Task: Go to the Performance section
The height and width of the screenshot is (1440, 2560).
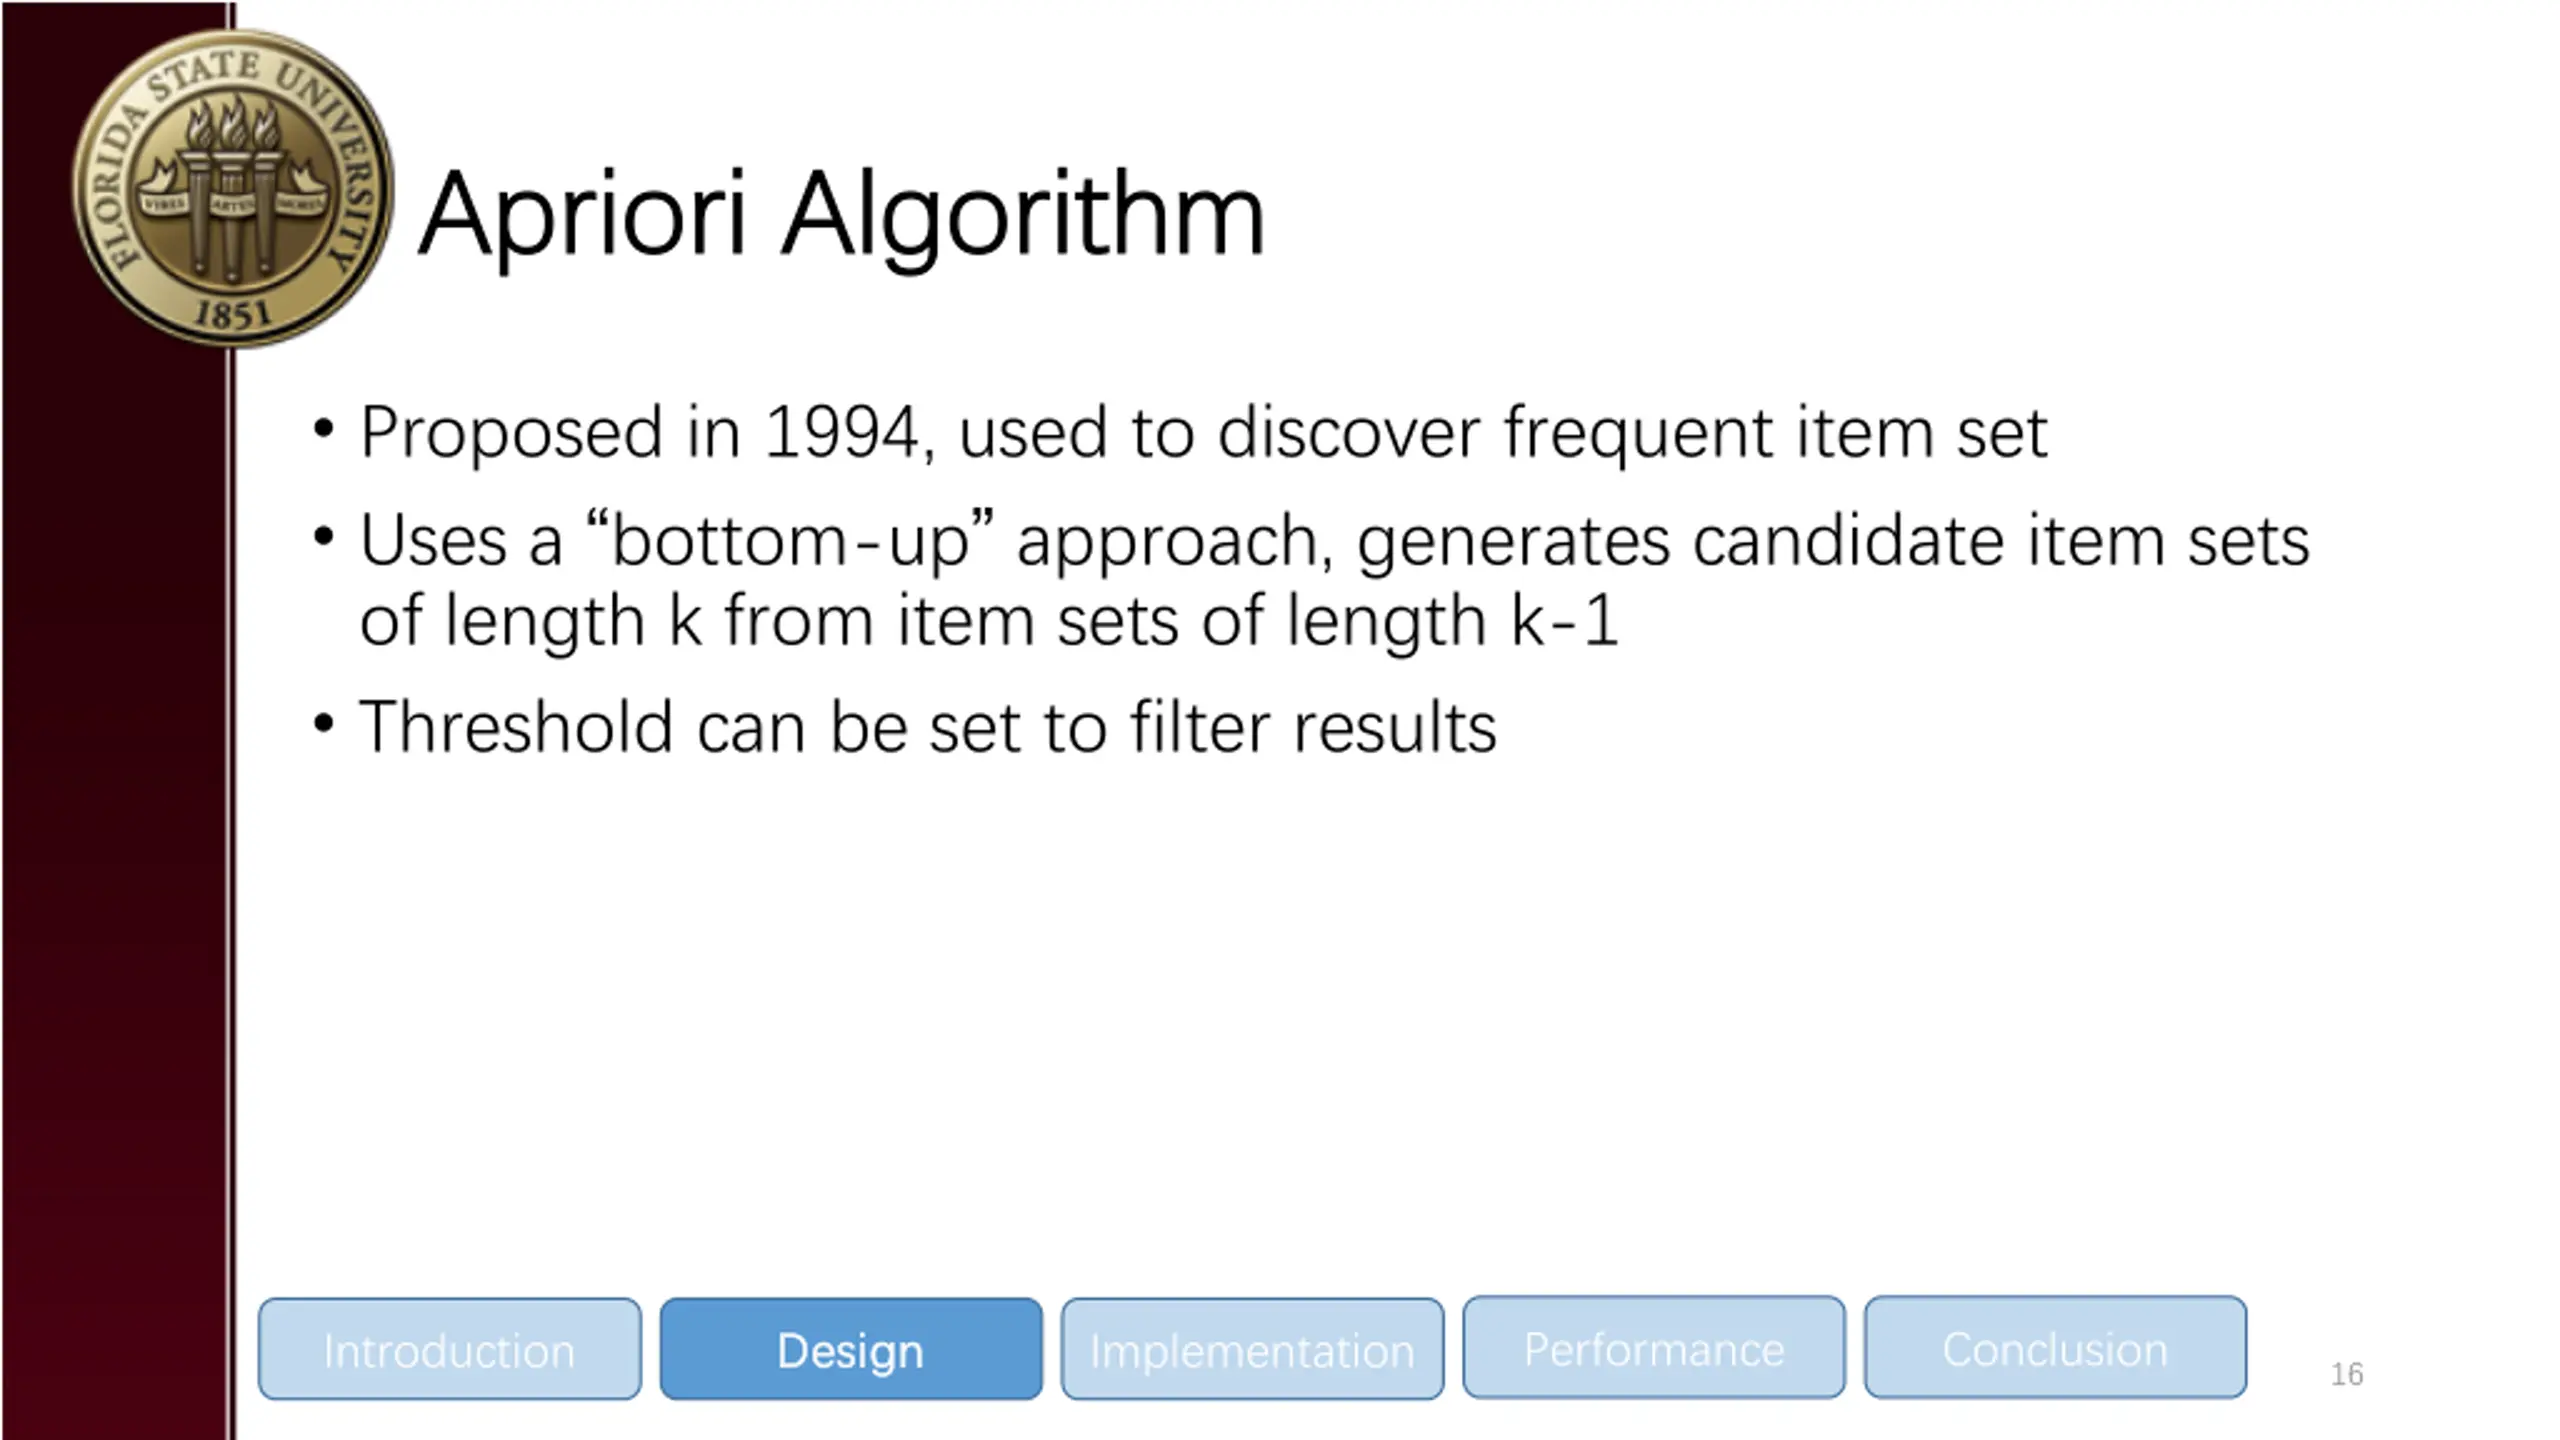Action: point(1654,1349)
